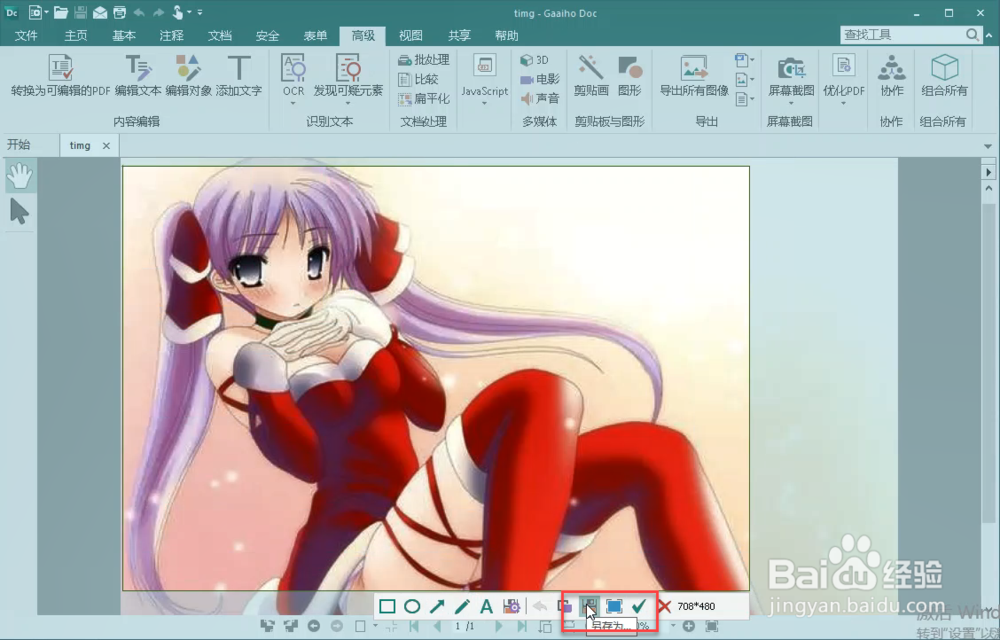The width and height of the screenshot is (1000, 640).
Task: Click 导出所有图像 export icon
Action: tap(694, 68)
